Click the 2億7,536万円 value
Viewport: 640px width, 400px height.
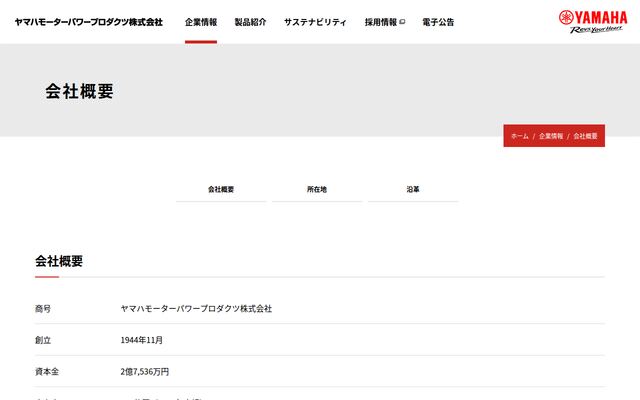tap(144, 371)
